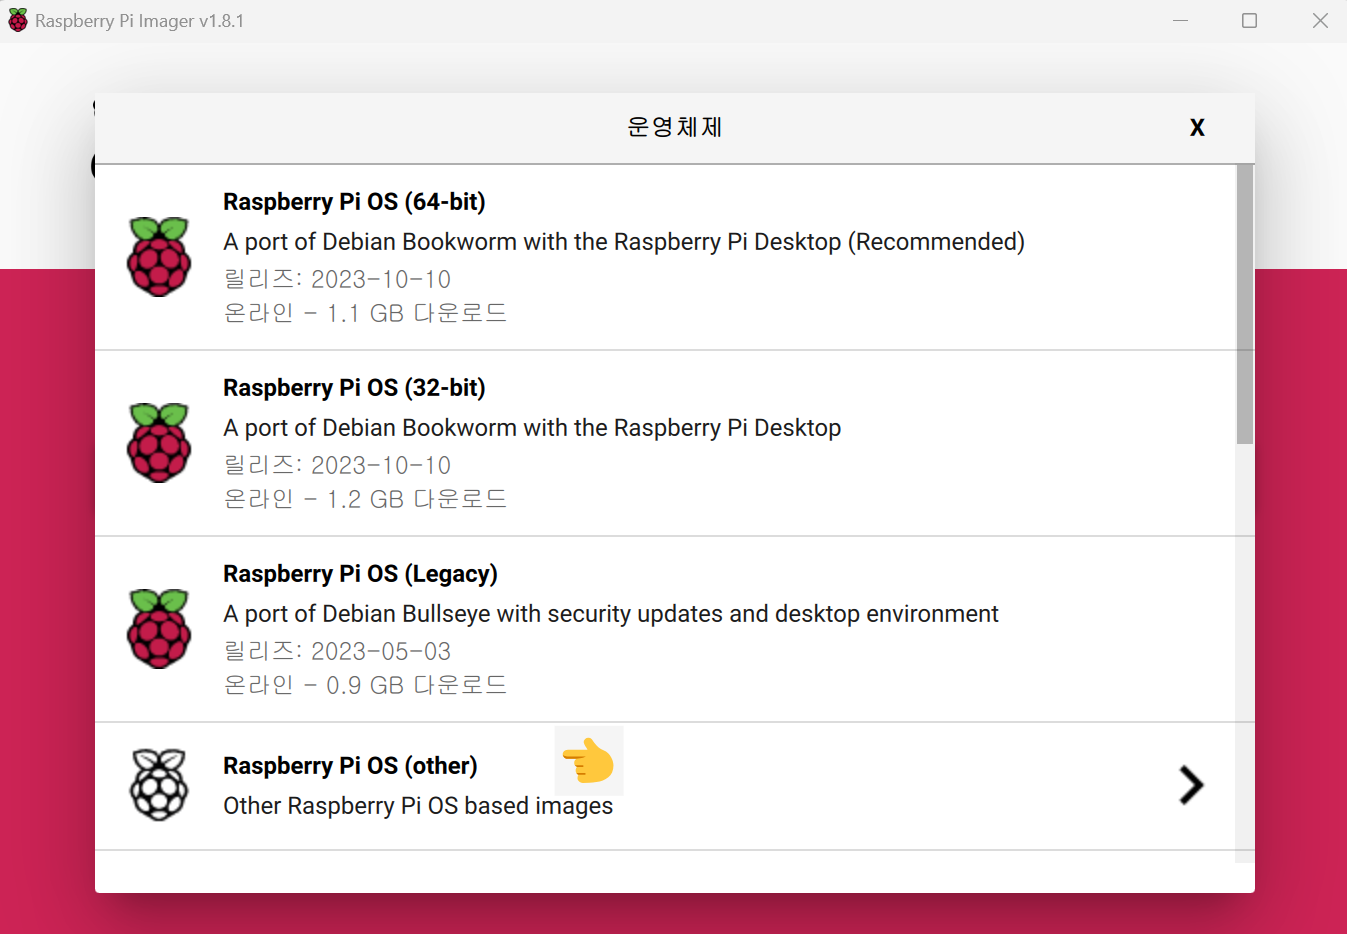Click the 32-bit Debian Bookworm description text
1347x934 pixels.
point(532,428)
